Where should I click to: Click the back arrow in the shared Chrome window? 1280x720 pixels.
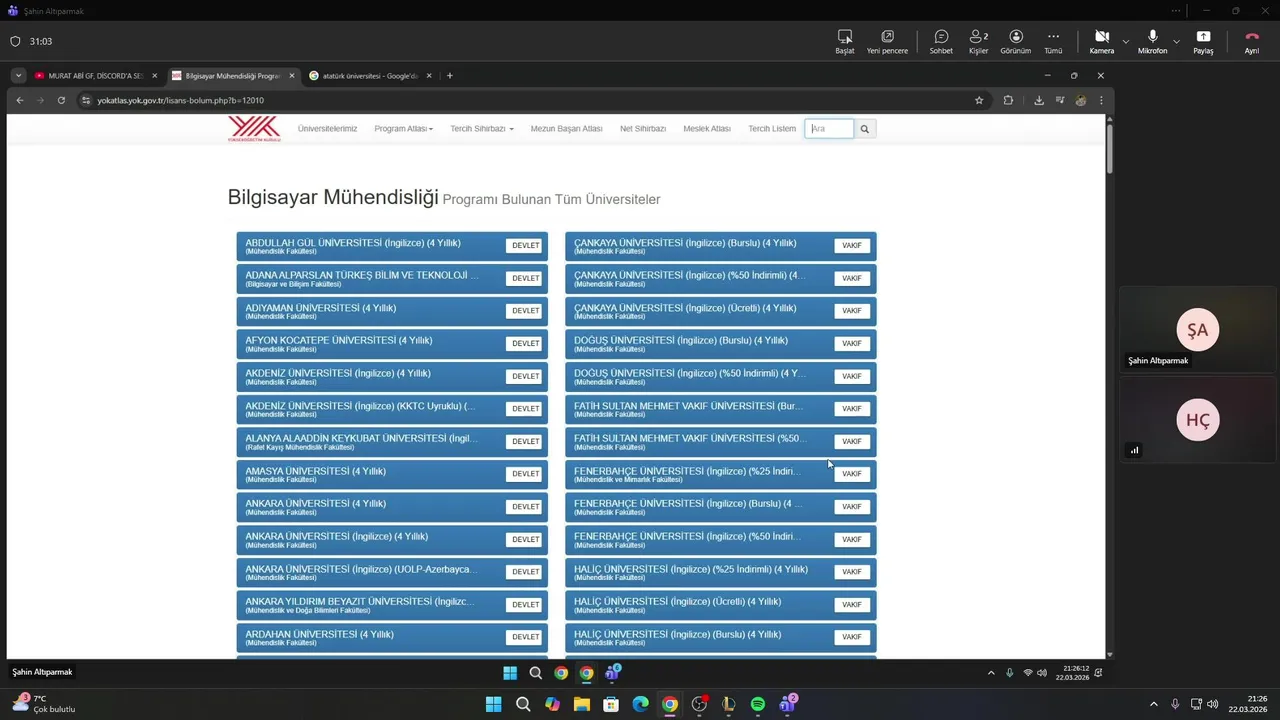coord(19,100)
